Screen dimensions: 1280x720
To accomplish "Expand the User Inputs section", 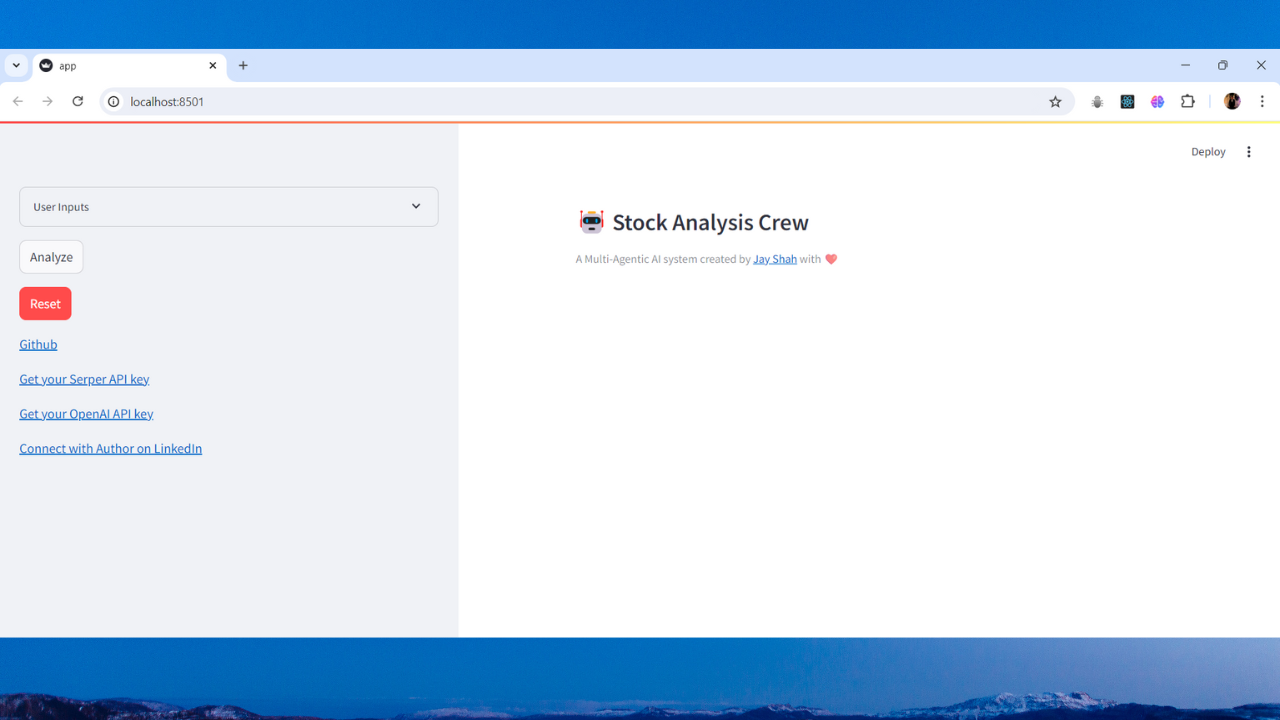I will (229, 207).
